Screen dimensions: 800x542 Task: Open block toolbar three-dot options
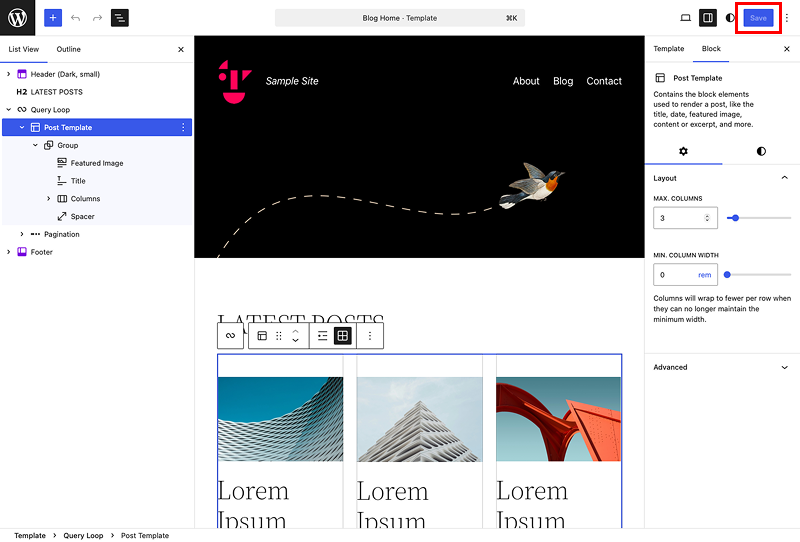click(x=370, y=336)
